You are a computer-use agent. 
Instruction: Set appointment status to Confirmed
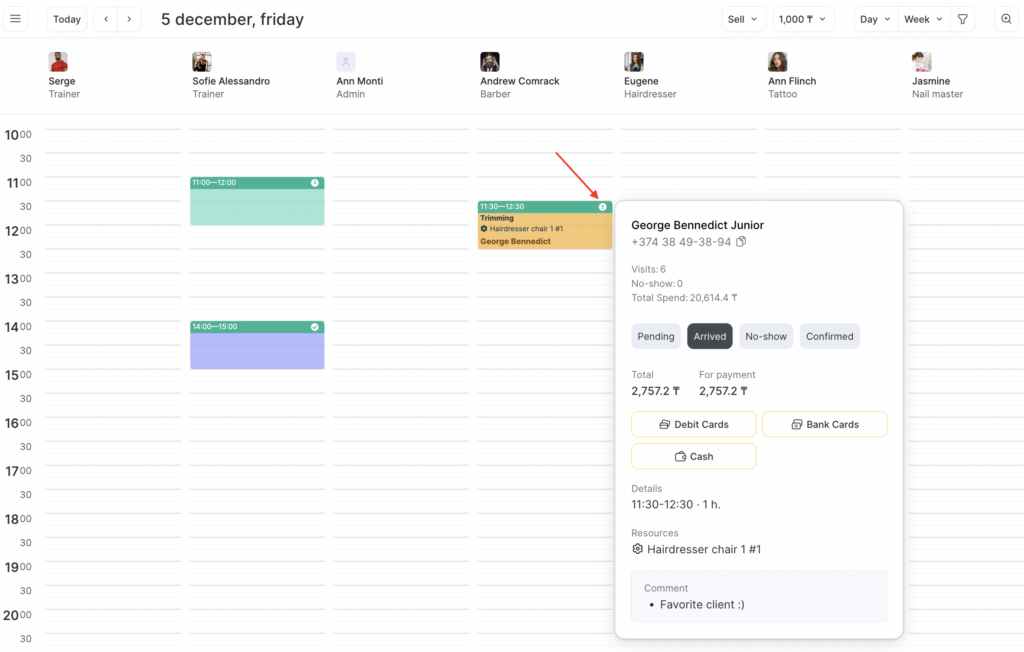click(829, 337)
